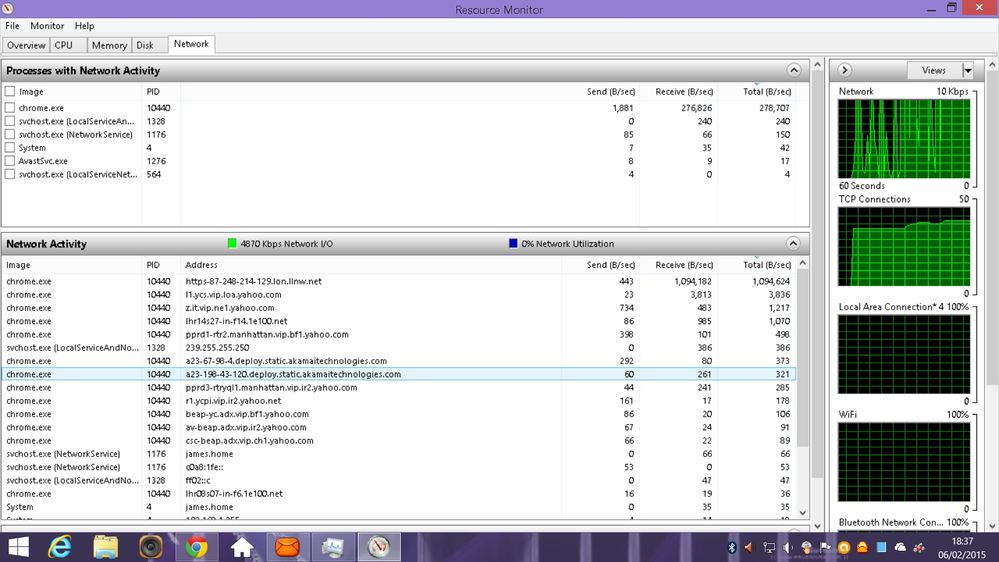Open the taskbar clock showing 18:37
Viewport: 999px width, 562px height.
(x=963, y=547)
